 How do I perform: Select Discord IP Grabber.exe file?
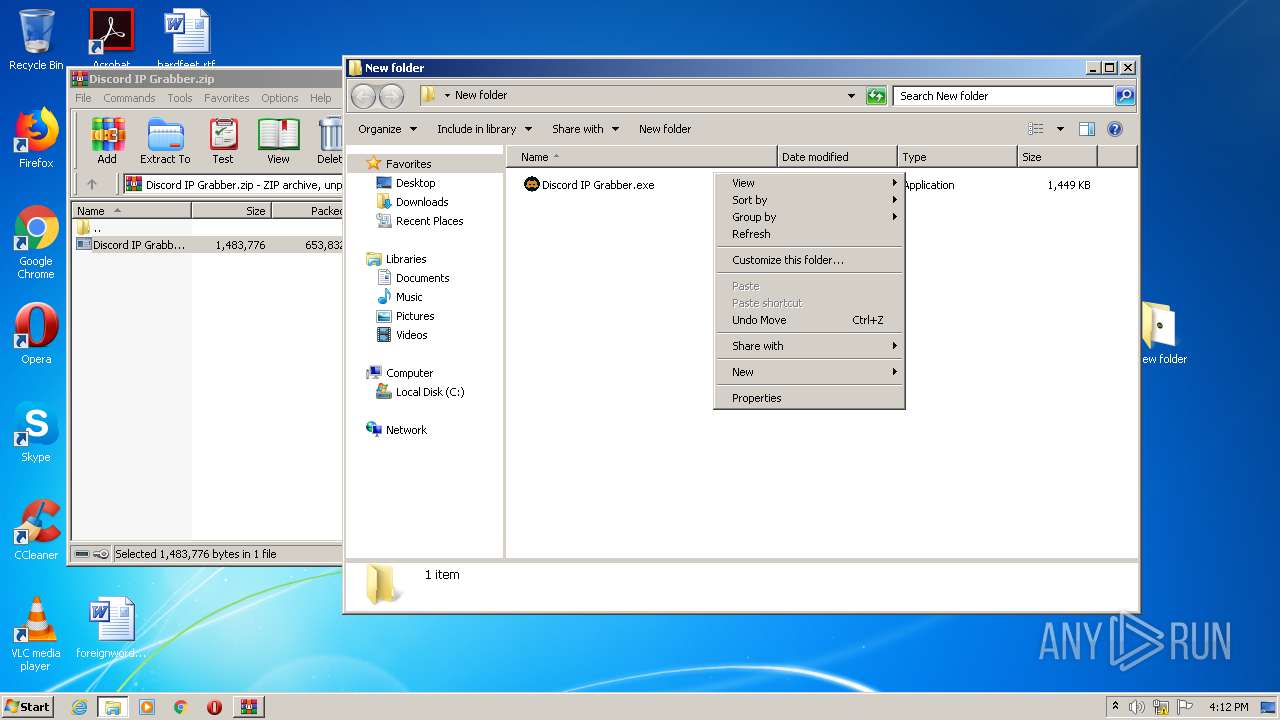[x=590, y=185]
